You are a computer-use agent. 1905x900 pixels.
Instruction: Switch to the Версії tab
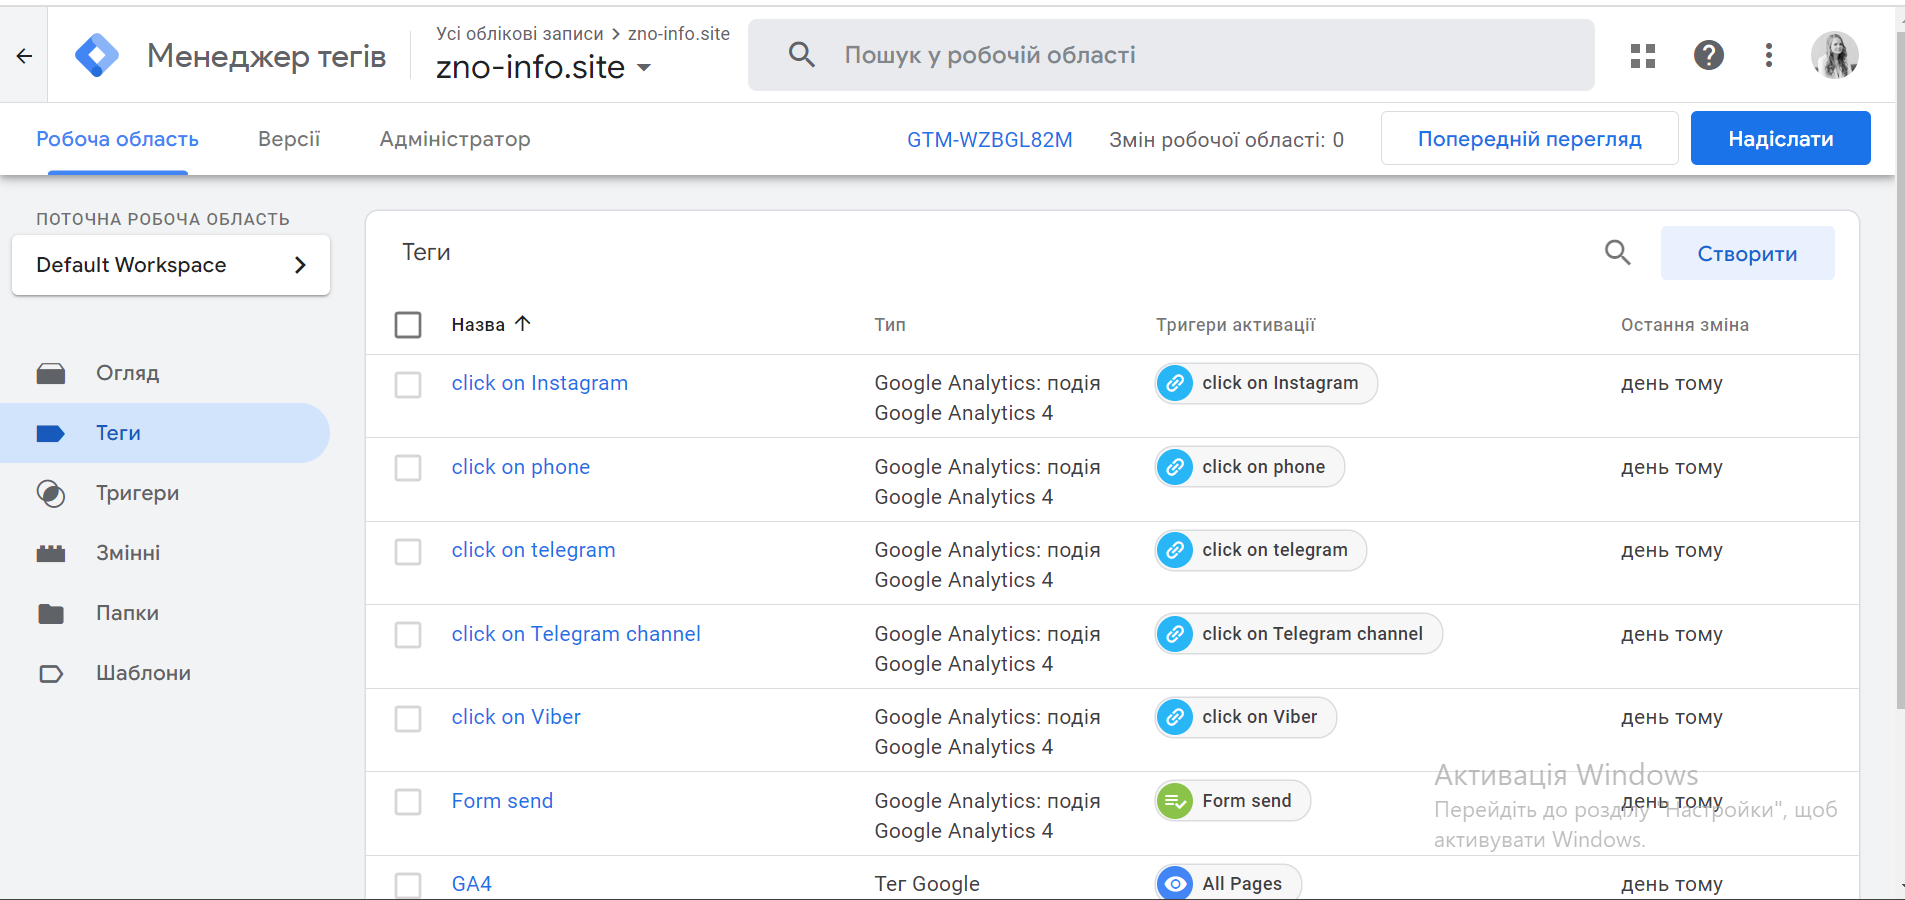pyautogui.click(x=289, y=139)
